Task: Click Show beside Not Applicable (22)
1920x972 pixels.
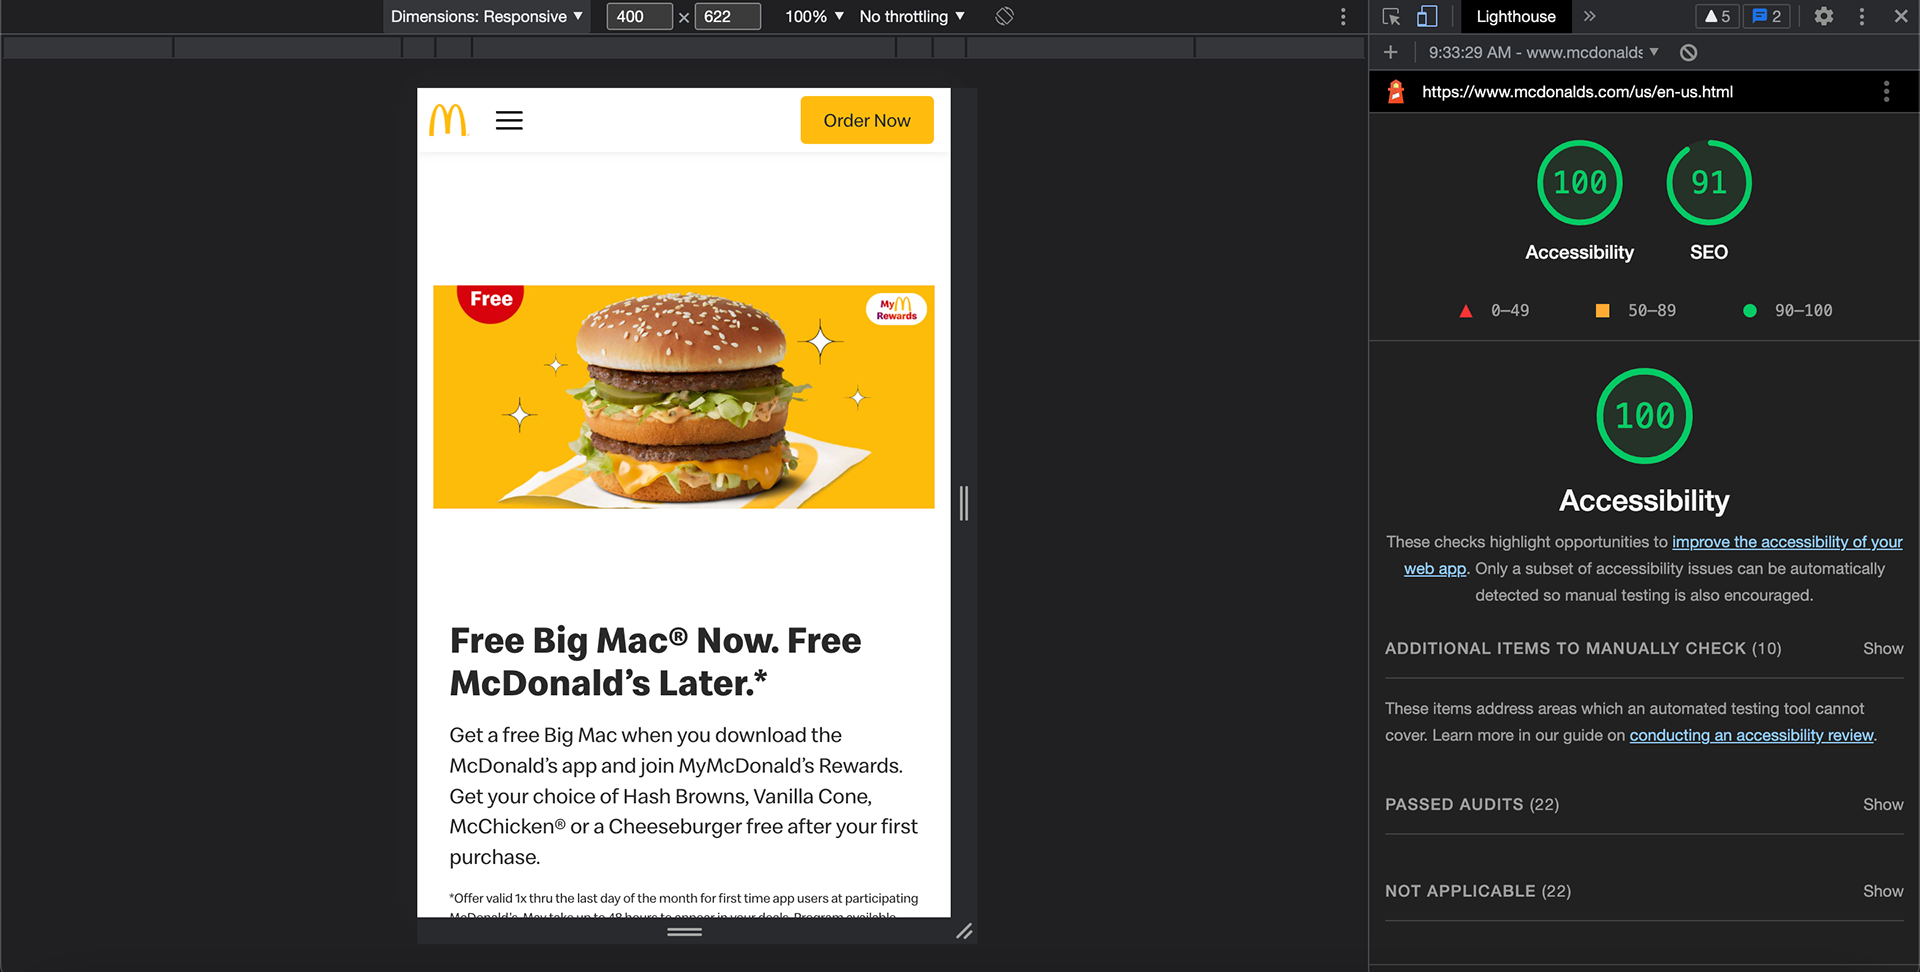Action: click(1883, 891)
